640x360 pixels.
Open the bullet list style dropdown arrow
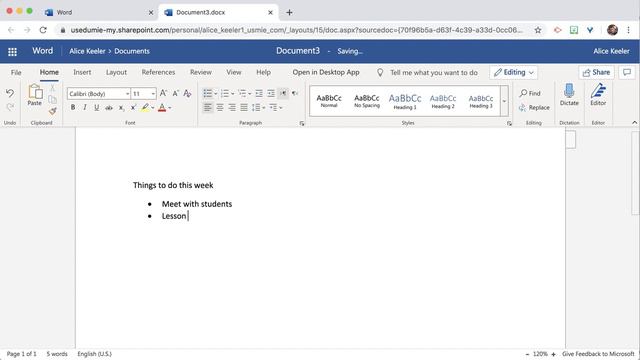point(216,94)
